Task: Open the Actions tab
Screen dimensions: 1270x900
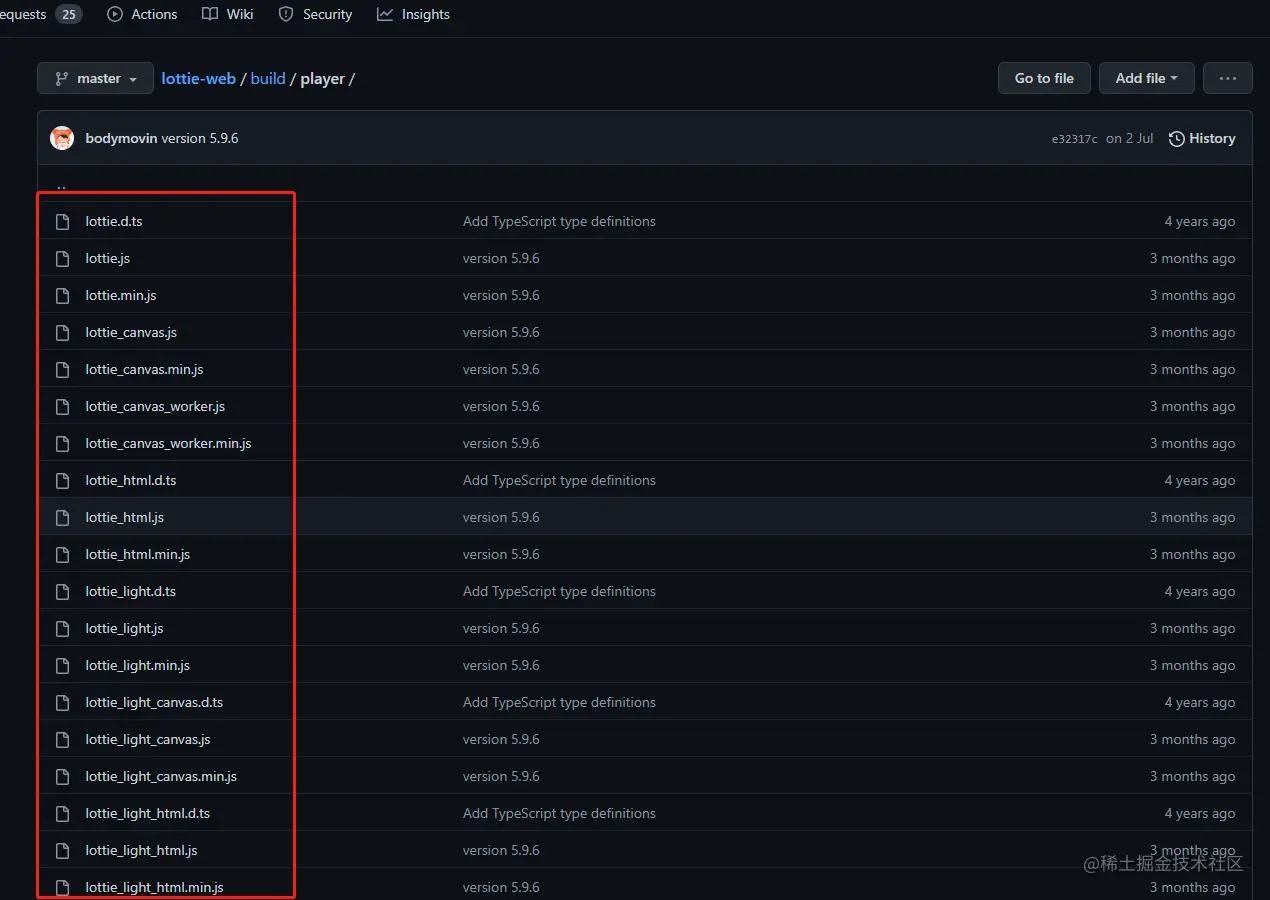Action: tap(142, 14)
